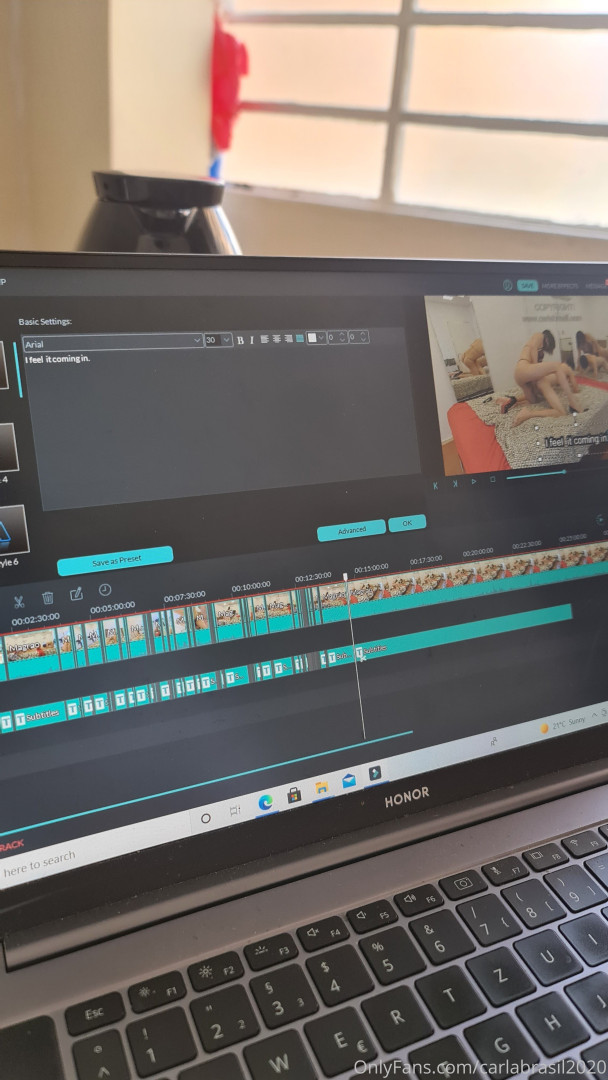Click Save as Preset
The width and height of the screenshot is (608, 1080).
tap(115, 561)
